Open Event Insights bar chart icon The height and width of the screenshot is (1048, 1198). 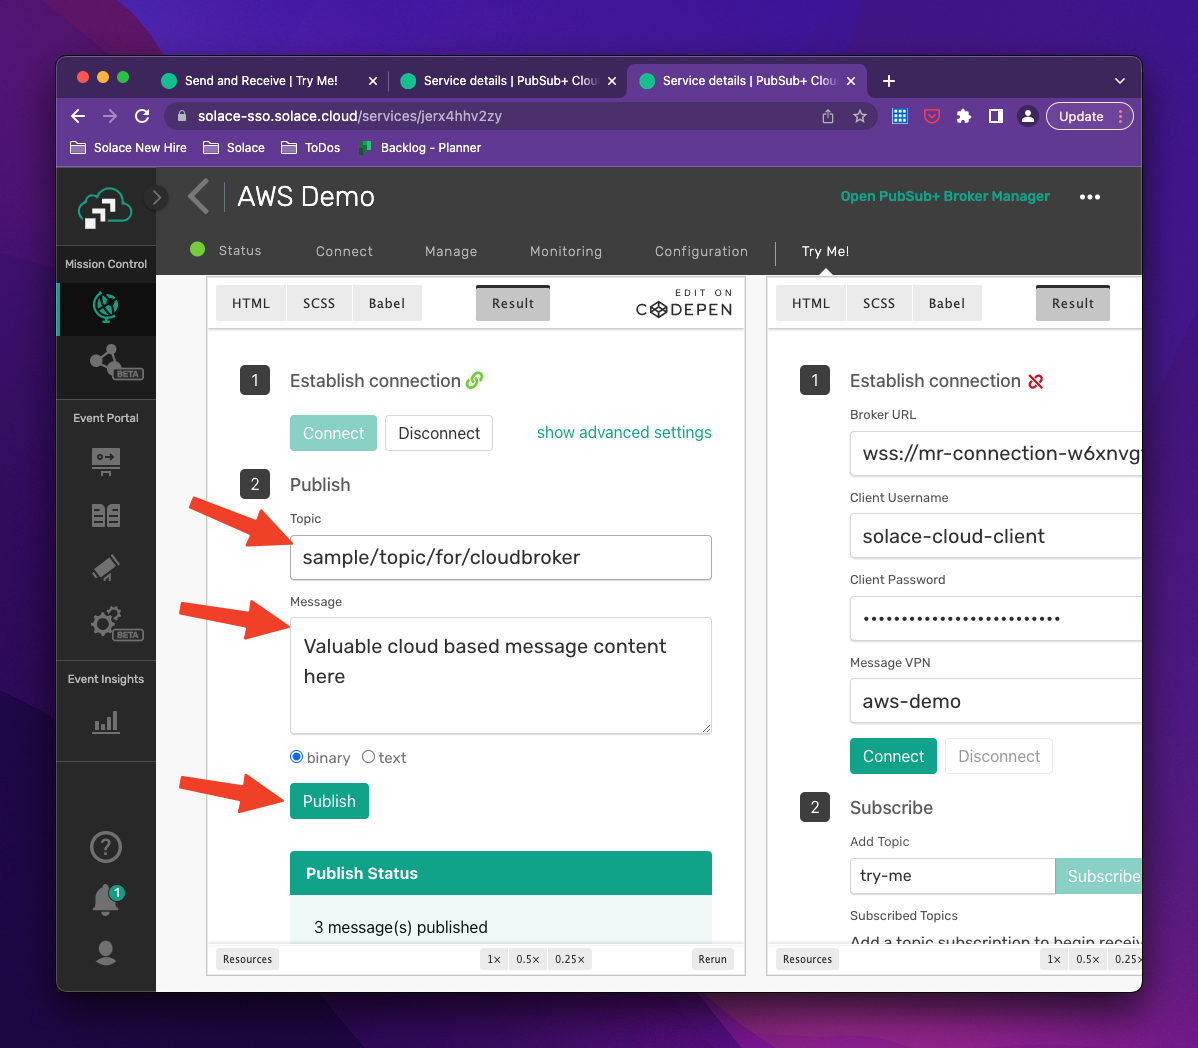coord(106,721)
